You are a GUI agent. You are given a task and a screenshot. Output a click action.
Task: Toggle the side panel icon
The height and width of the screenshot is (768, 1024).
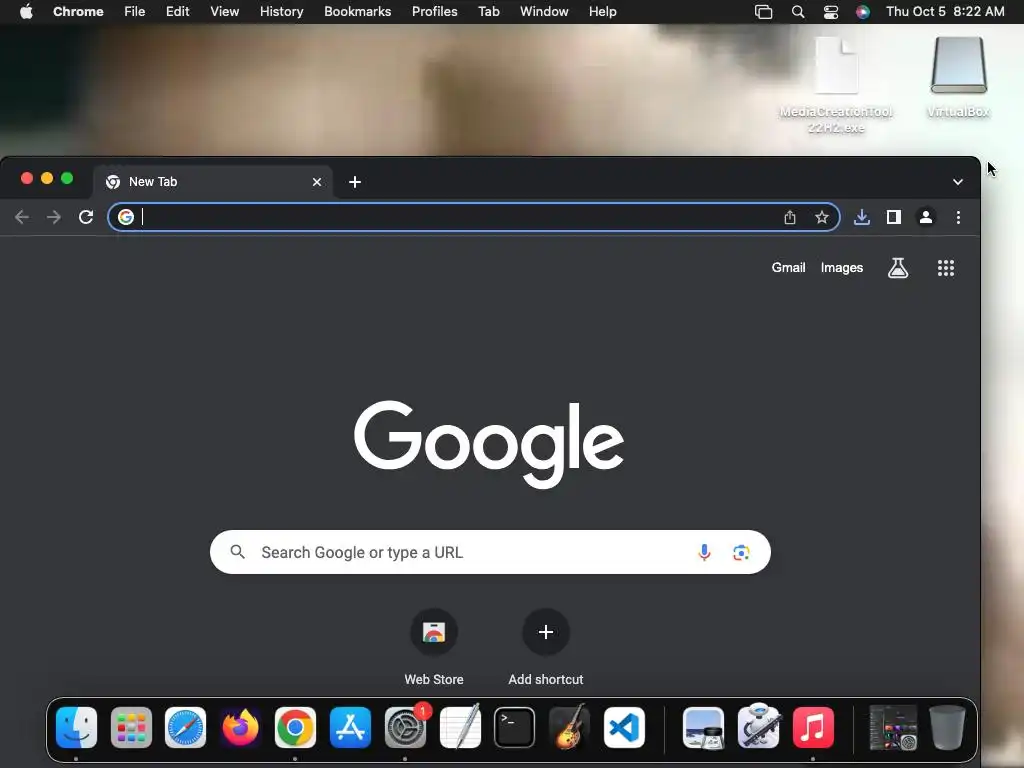coord(894,217)
